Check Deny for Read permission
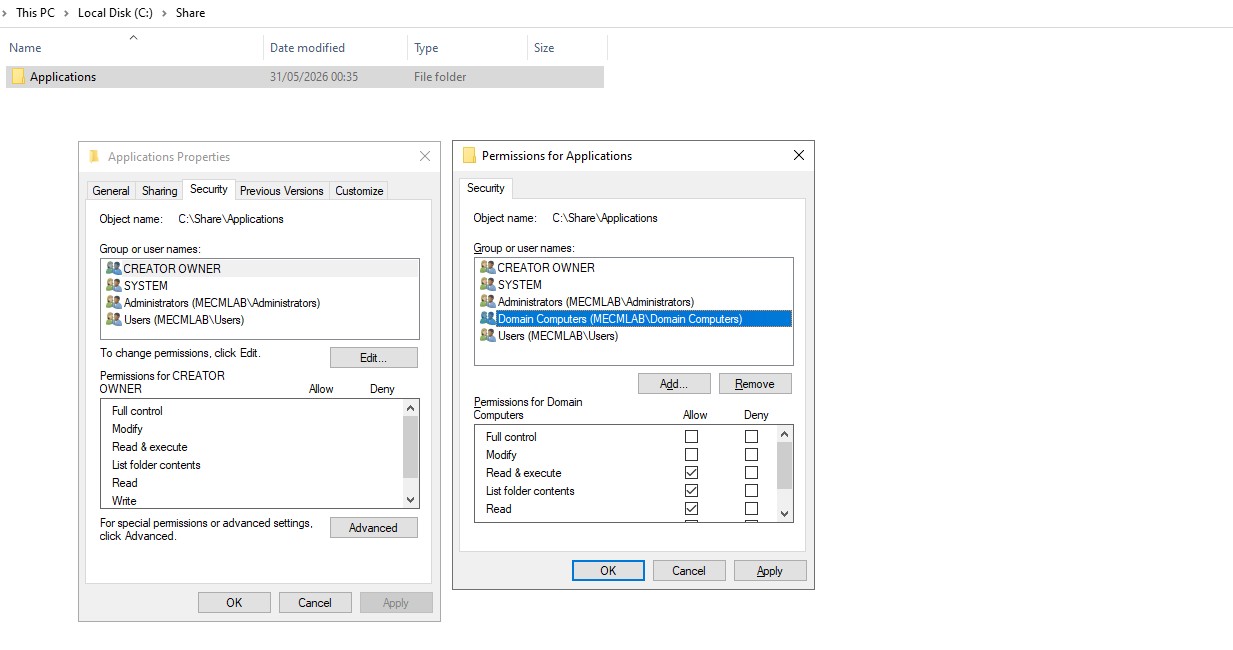 coord(751,509)
